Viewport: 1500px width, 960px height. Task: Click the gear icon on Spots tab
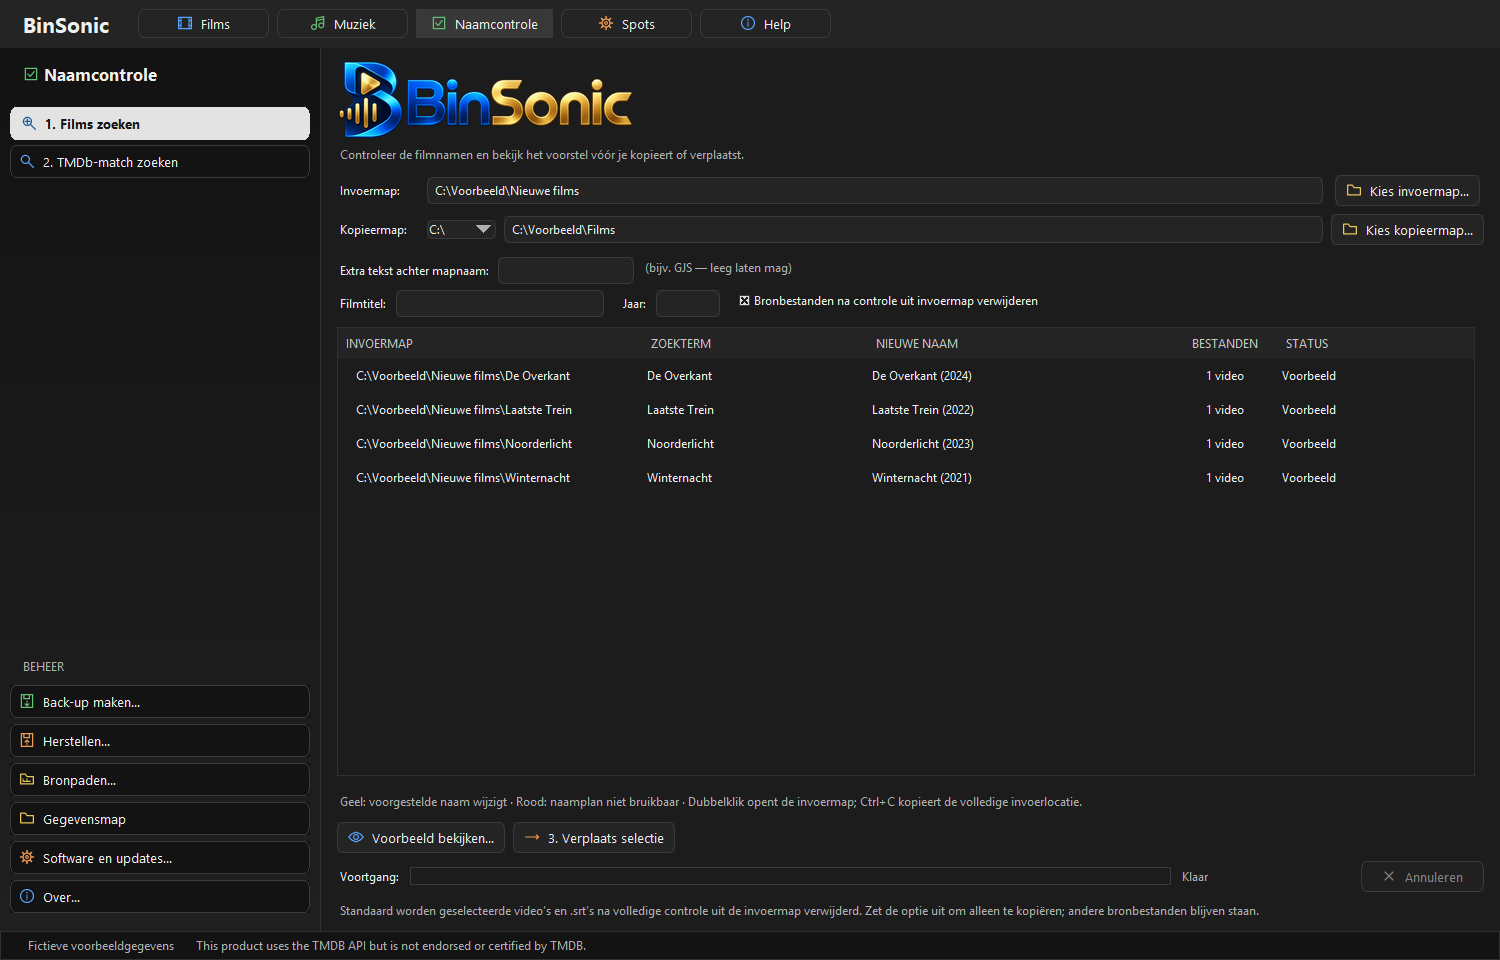pyautogui.click(x=606, y=23)
